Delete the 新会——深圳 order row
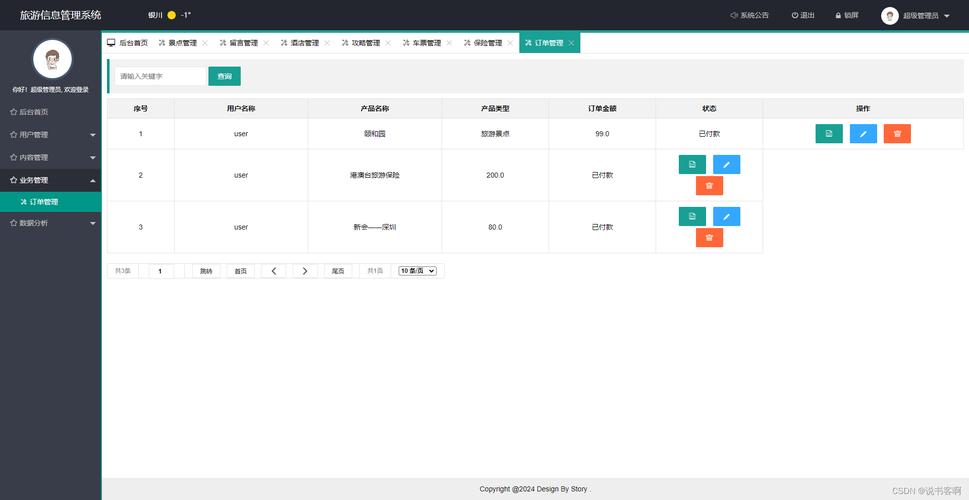This screenshot has width=969, height=500. (709, 237)
